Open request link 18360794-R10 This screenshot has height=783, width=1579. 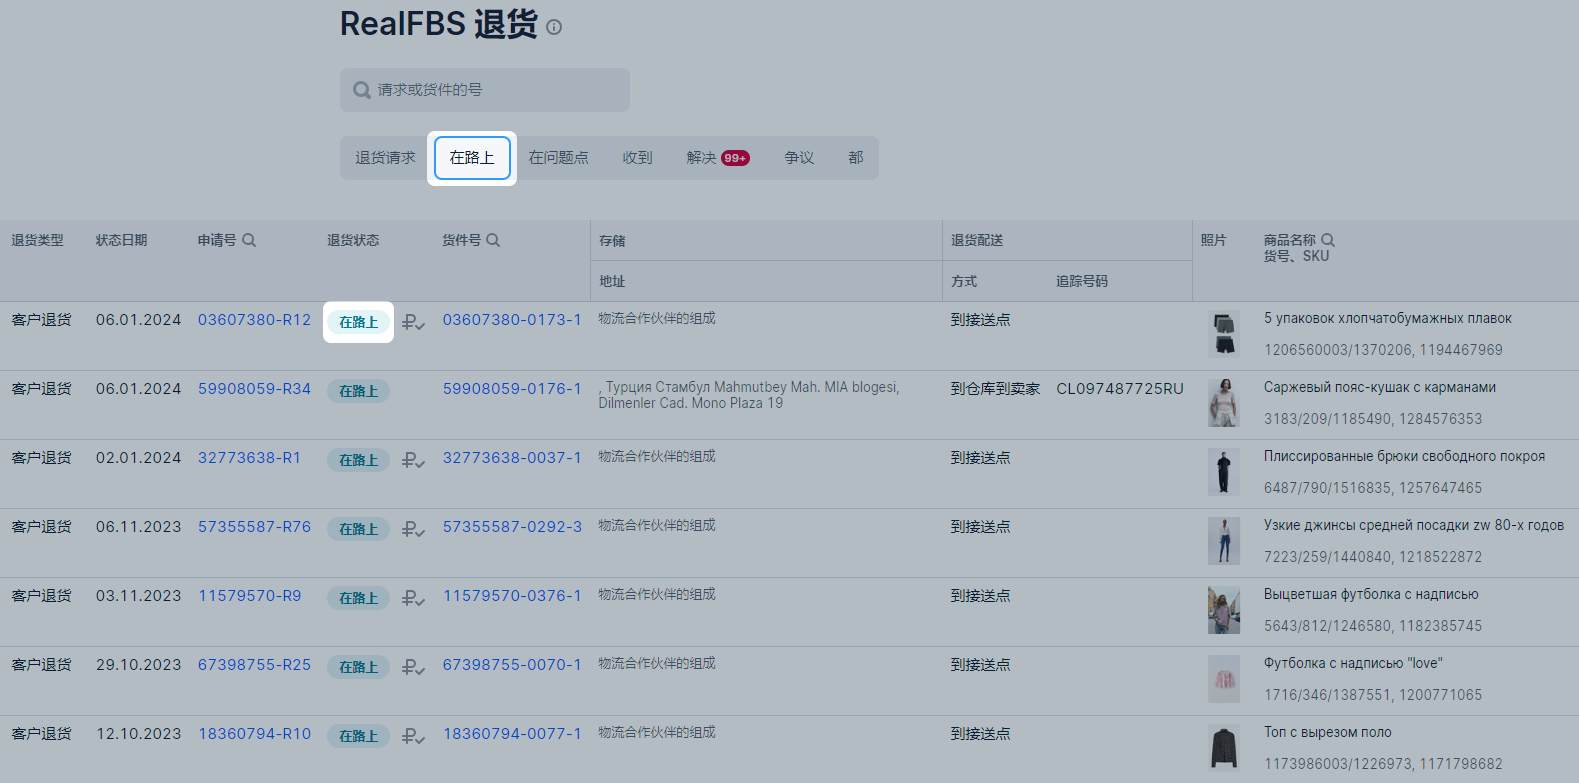point(254,734)
